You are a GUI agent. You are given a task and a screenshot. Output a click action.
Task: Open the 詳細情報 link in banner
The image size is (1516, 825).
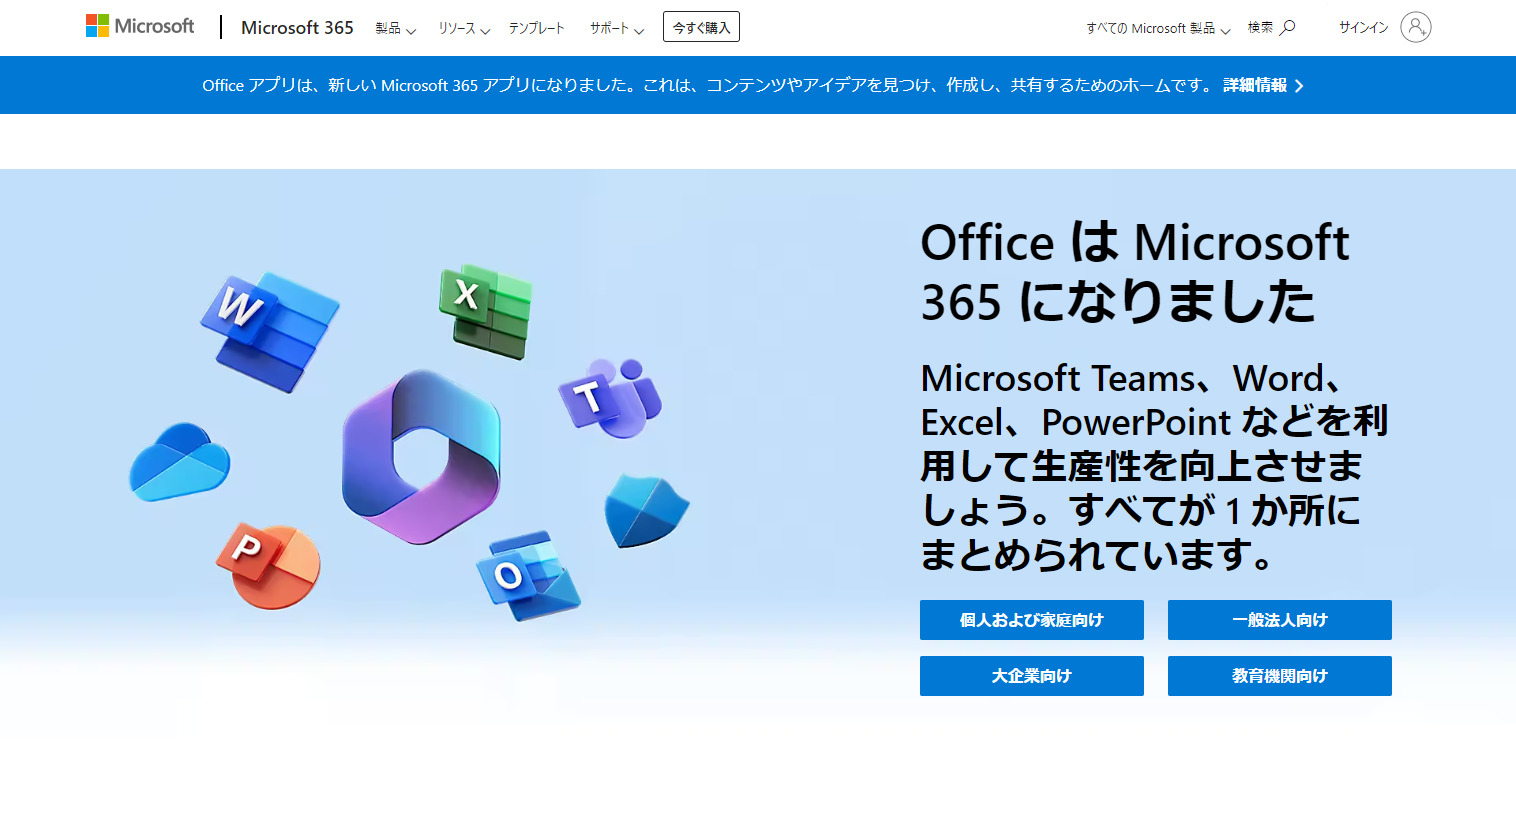tap(1255, 85)
